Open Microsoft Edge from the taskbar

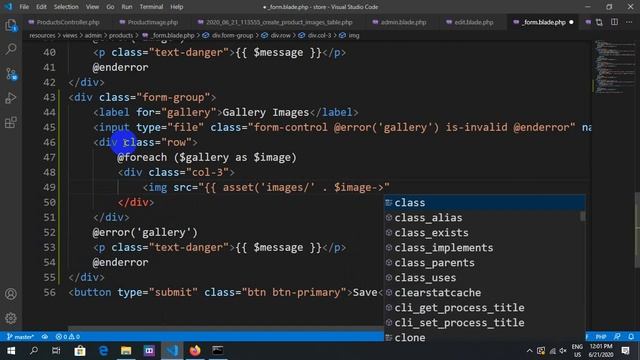tap(103, 351)
